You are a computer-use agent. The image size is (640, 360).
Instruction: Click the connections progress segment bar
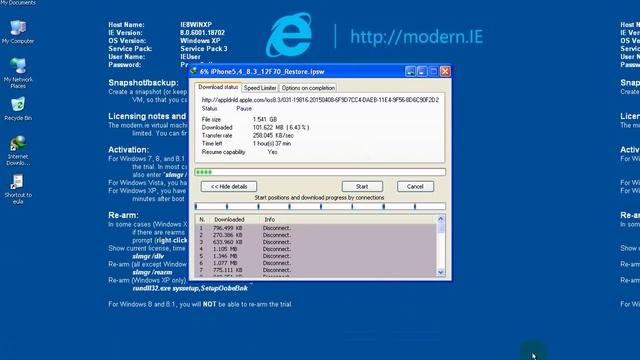point(320,207)
